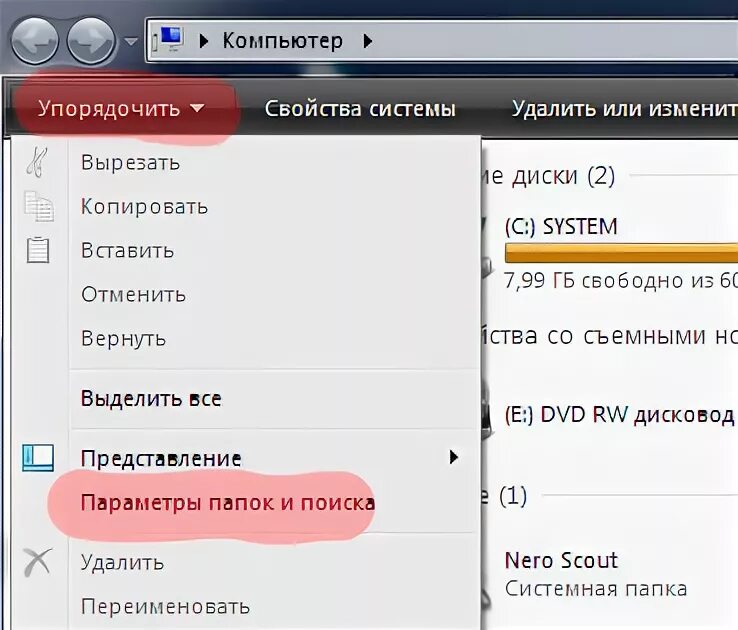Click the Системная папка label
This screenshot has width=738, height=630.
click(x=596, y=589)
